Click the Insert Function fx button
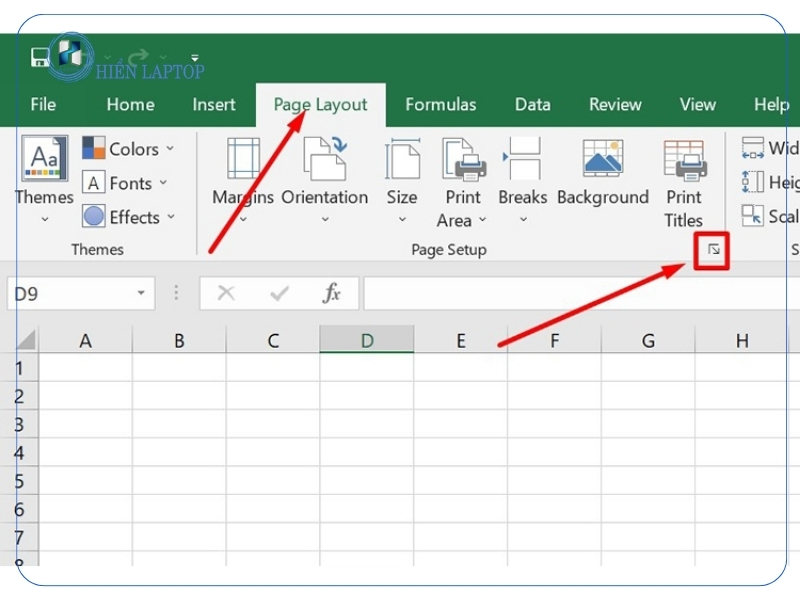The image size is (800, 600). [x=332, y=293]
